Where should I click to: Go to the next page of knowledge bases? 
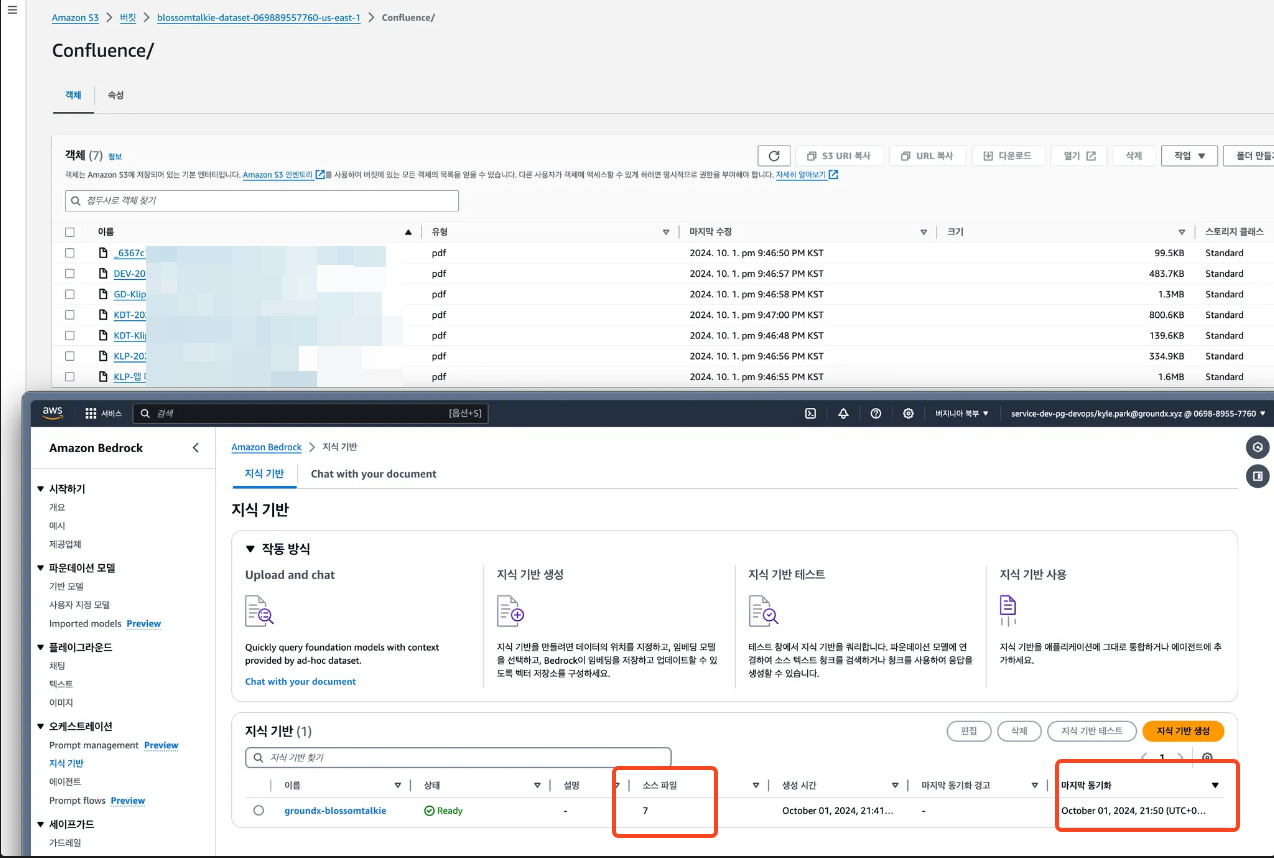click(1181, 757)
